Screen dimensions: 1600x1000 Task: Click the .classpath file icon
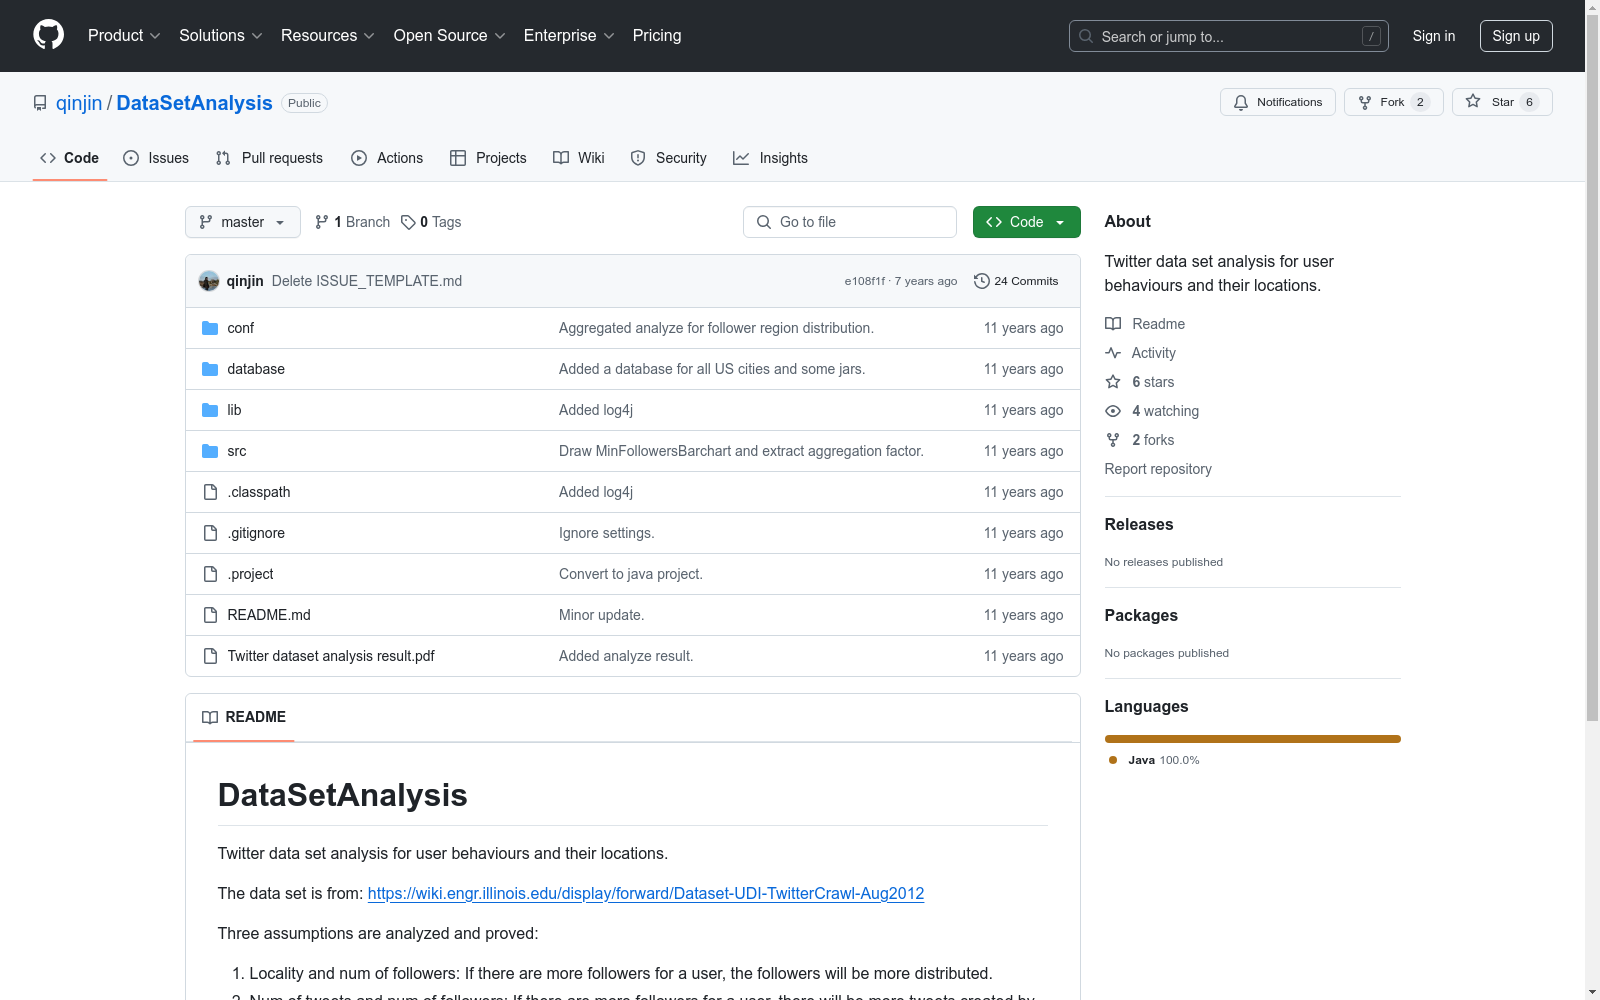point(210,492)
